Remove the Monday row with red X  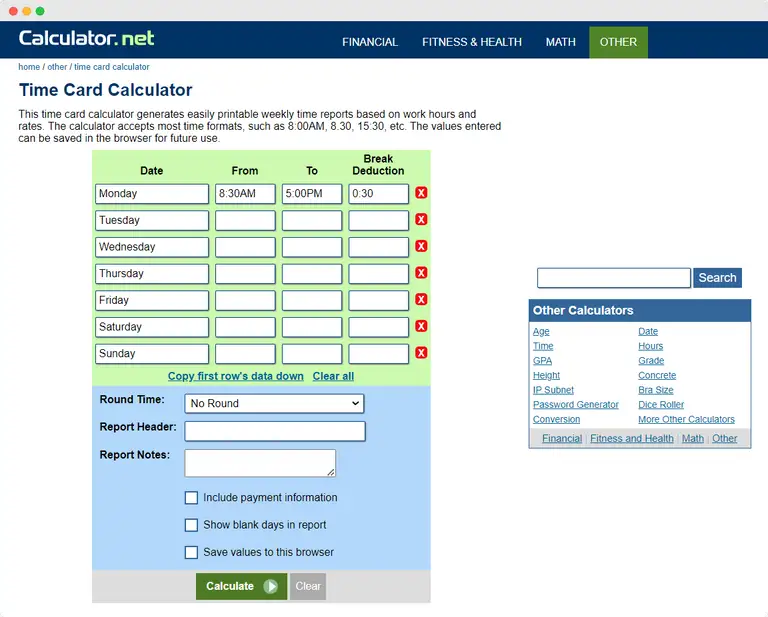[x=421, y=193]
